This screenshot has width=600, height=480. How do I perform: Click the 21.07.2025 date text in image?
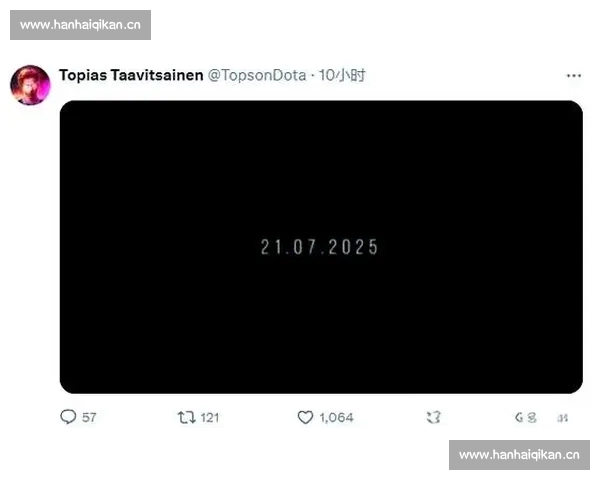(x=320, y=247)
